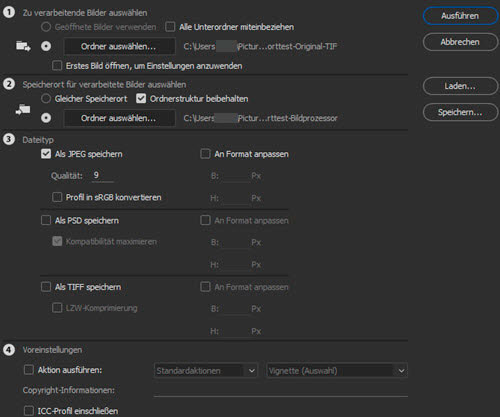Screen dimensions: 500x417
Task: Click the Qualität input field
Action: (102, 175)
